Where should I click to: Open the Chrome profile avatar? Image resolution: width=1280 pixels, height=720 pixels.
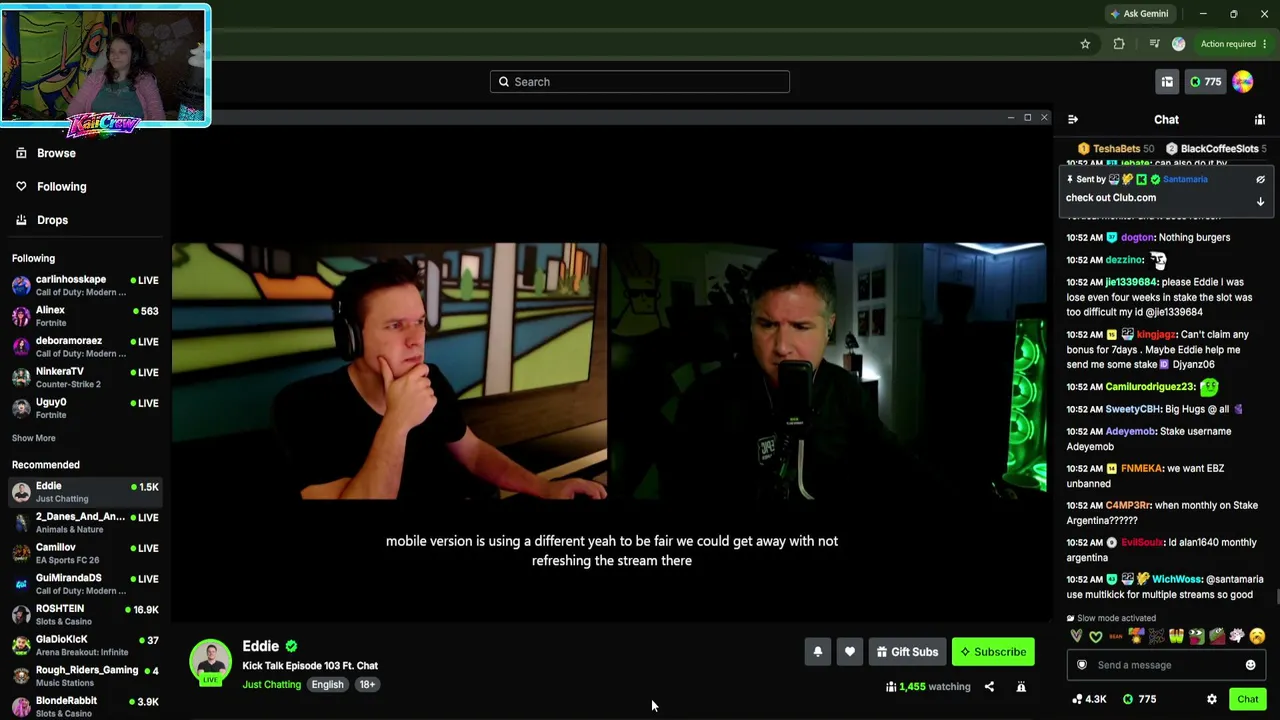click(1178, 44)
